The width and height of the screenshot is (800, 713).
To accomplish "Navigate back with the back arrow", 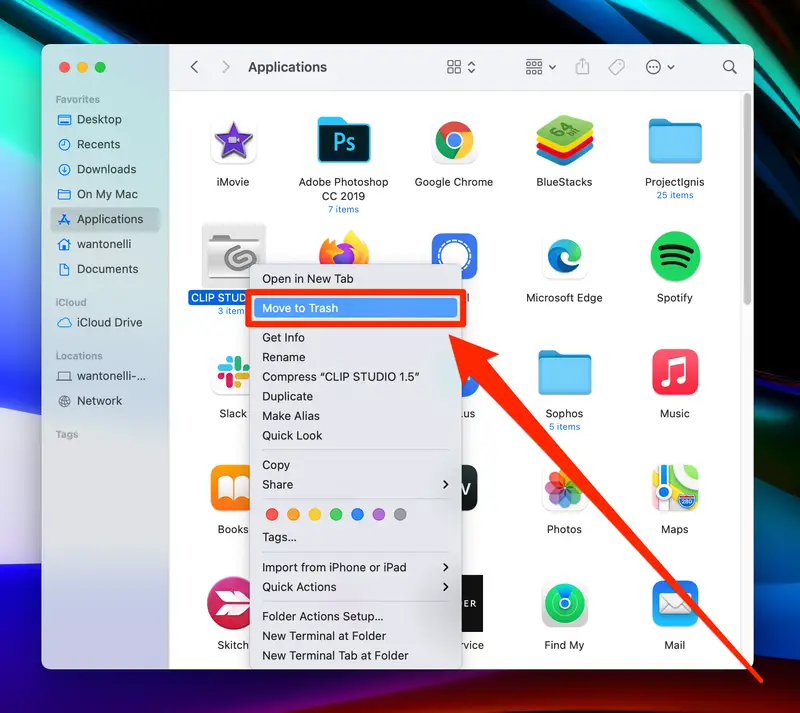I will [193, 67].
